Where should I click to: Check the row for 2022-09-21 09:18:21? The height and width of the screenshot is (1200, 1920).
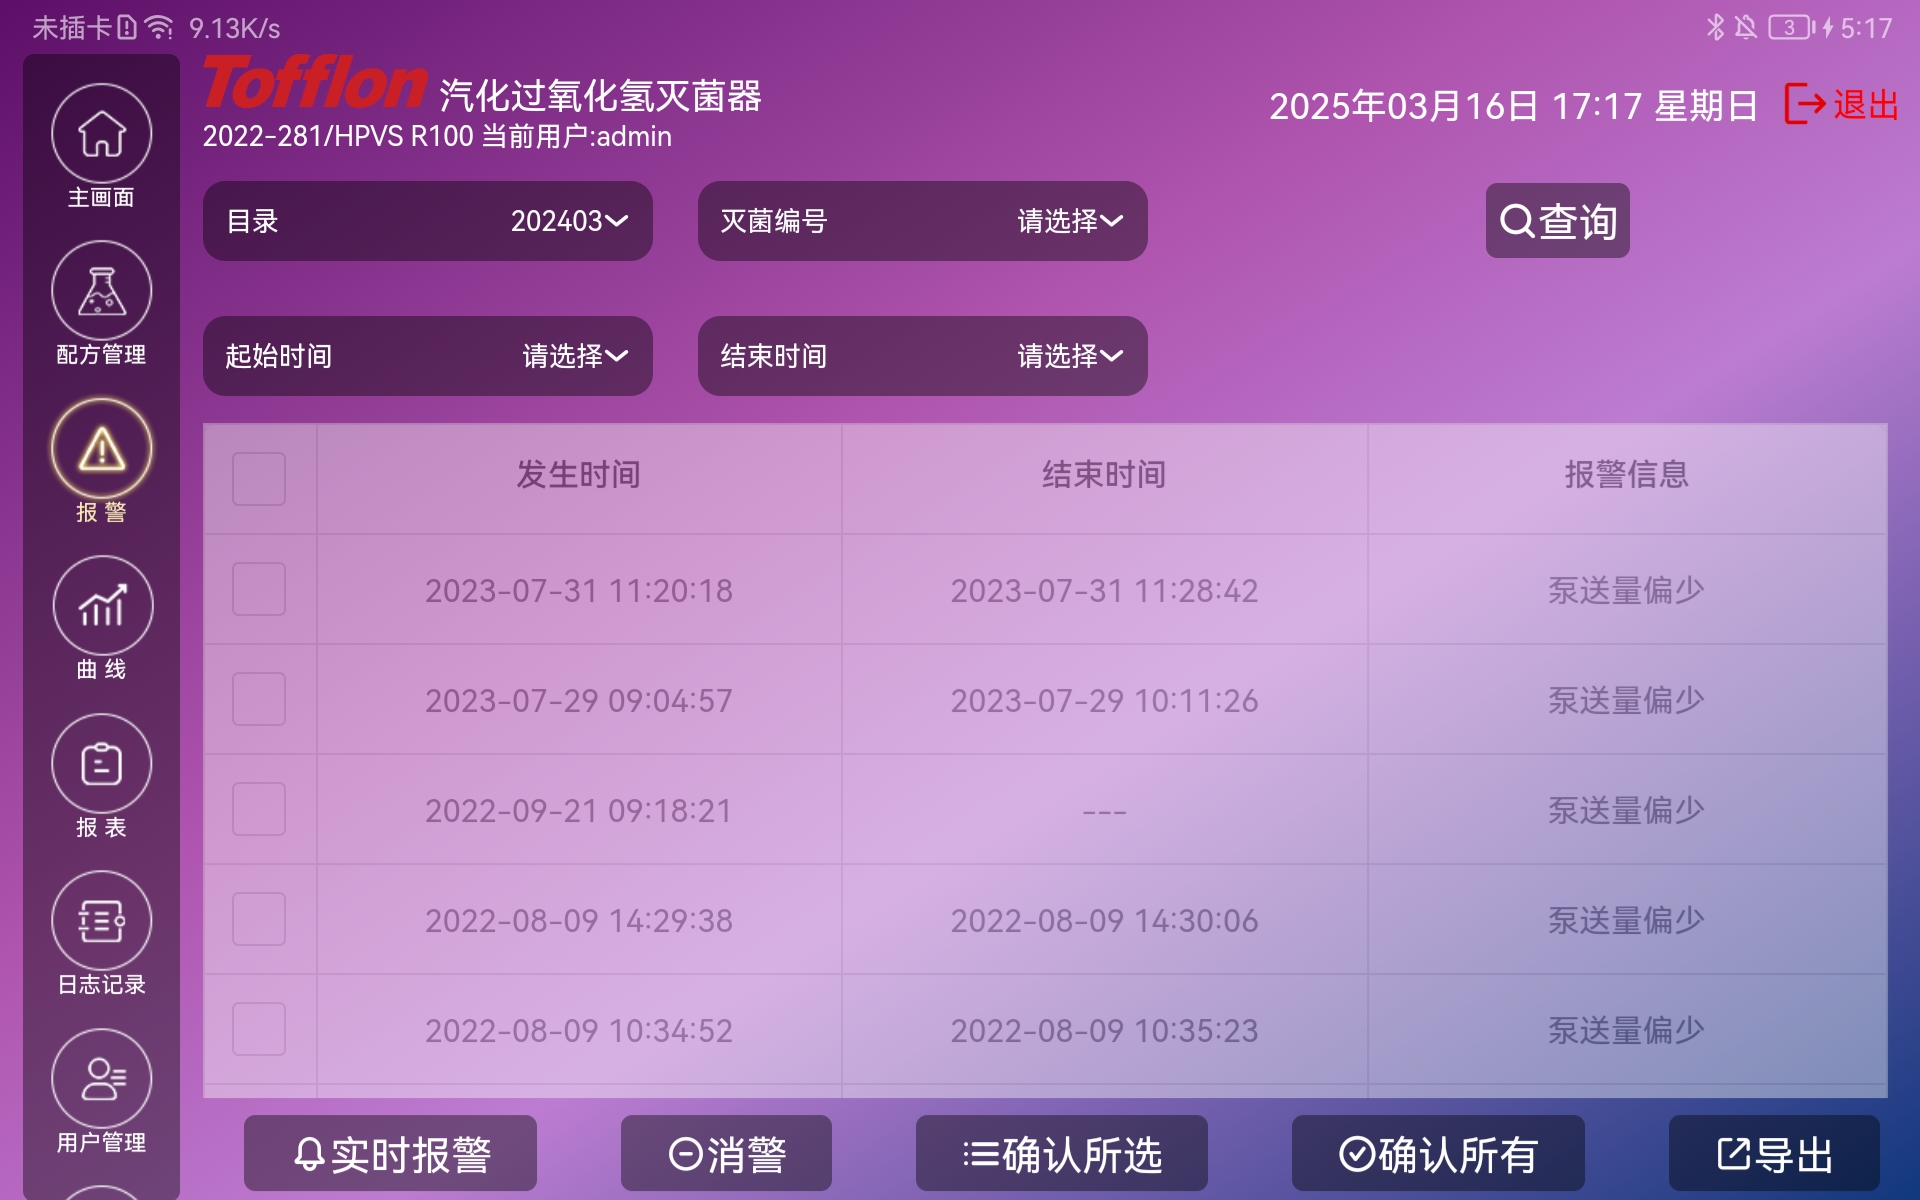click(259, 809)
